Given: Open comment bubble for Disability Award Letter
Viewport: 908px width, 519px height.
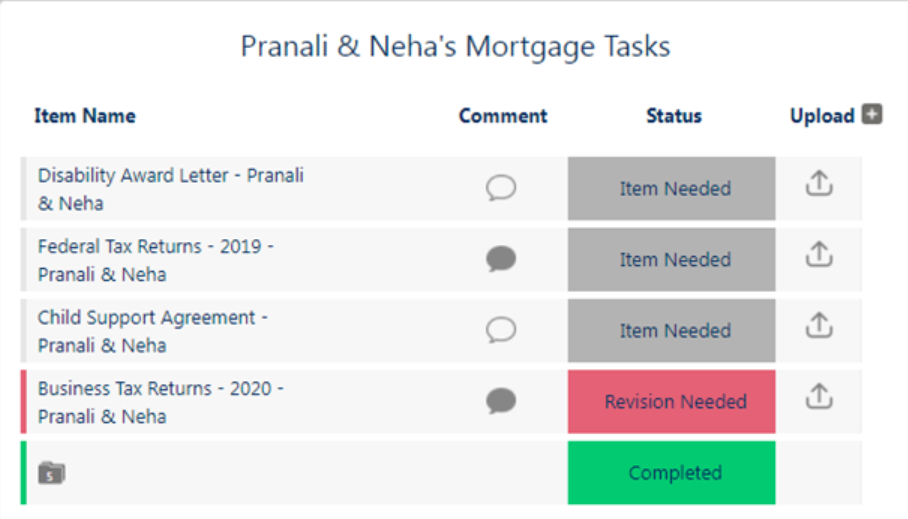Looking at the screenshot, I should point(501,188).
